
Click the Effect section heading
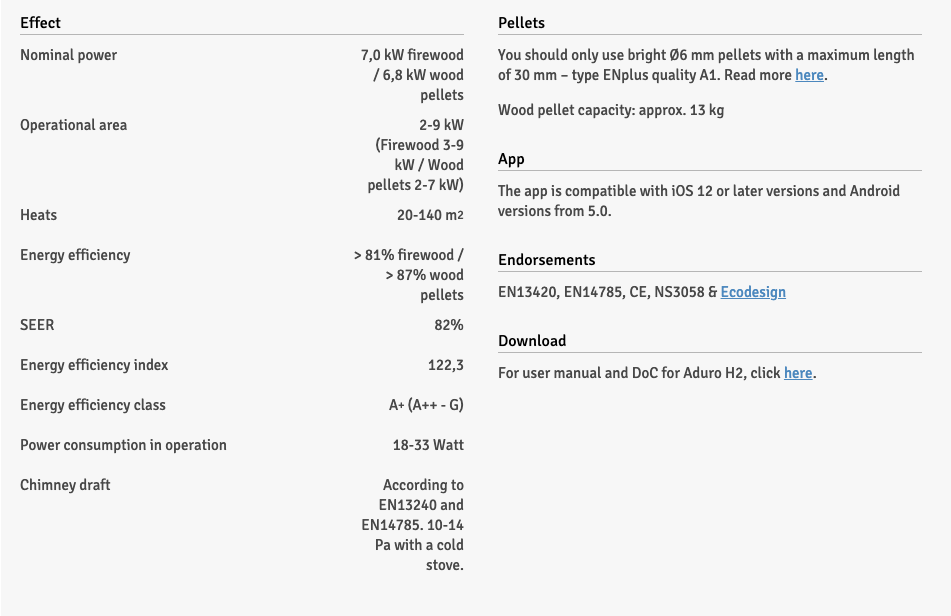pyautogui.click(x=40, y=22)
